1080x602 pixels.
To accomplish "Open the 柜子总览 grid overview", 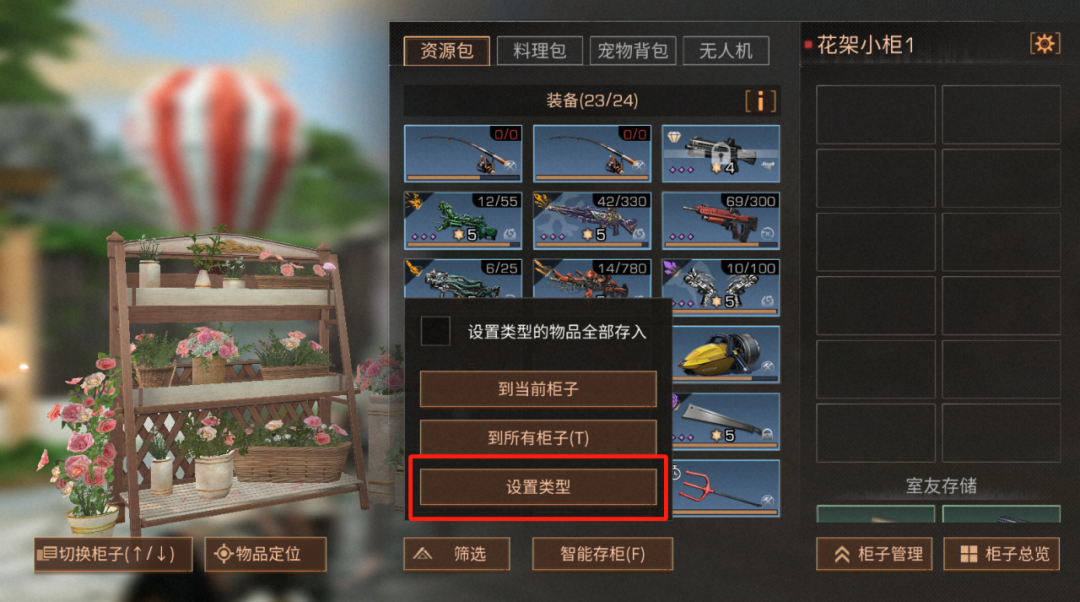I will (1001, 554).
